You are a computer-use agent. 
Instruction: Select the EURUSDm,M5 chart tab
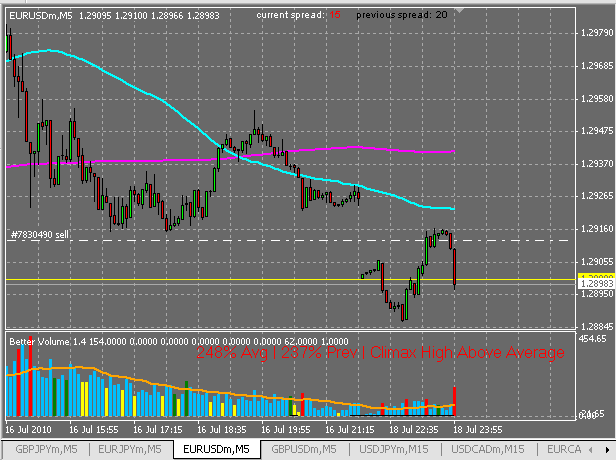click(216, 449)
